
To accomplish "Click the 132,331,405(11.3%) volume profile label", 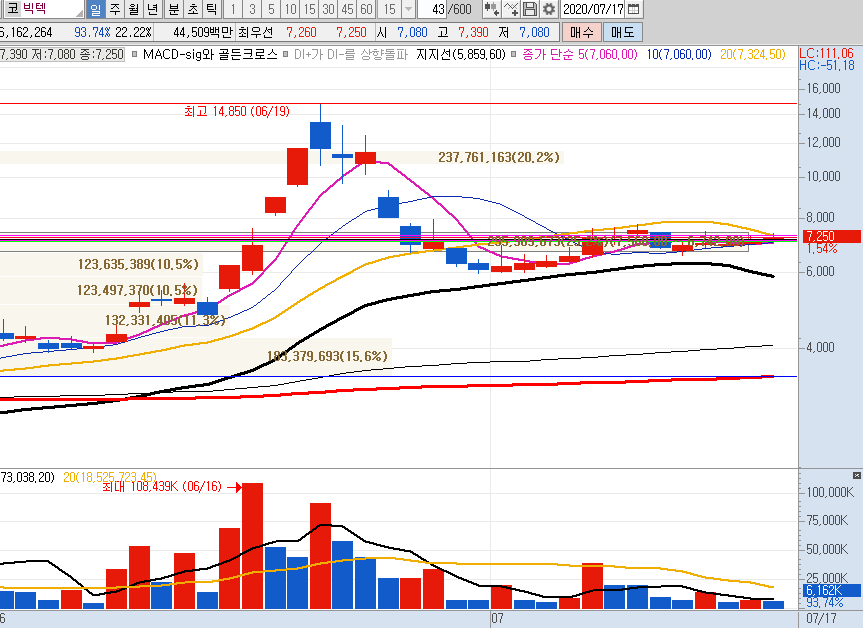I will pos(165,320).
